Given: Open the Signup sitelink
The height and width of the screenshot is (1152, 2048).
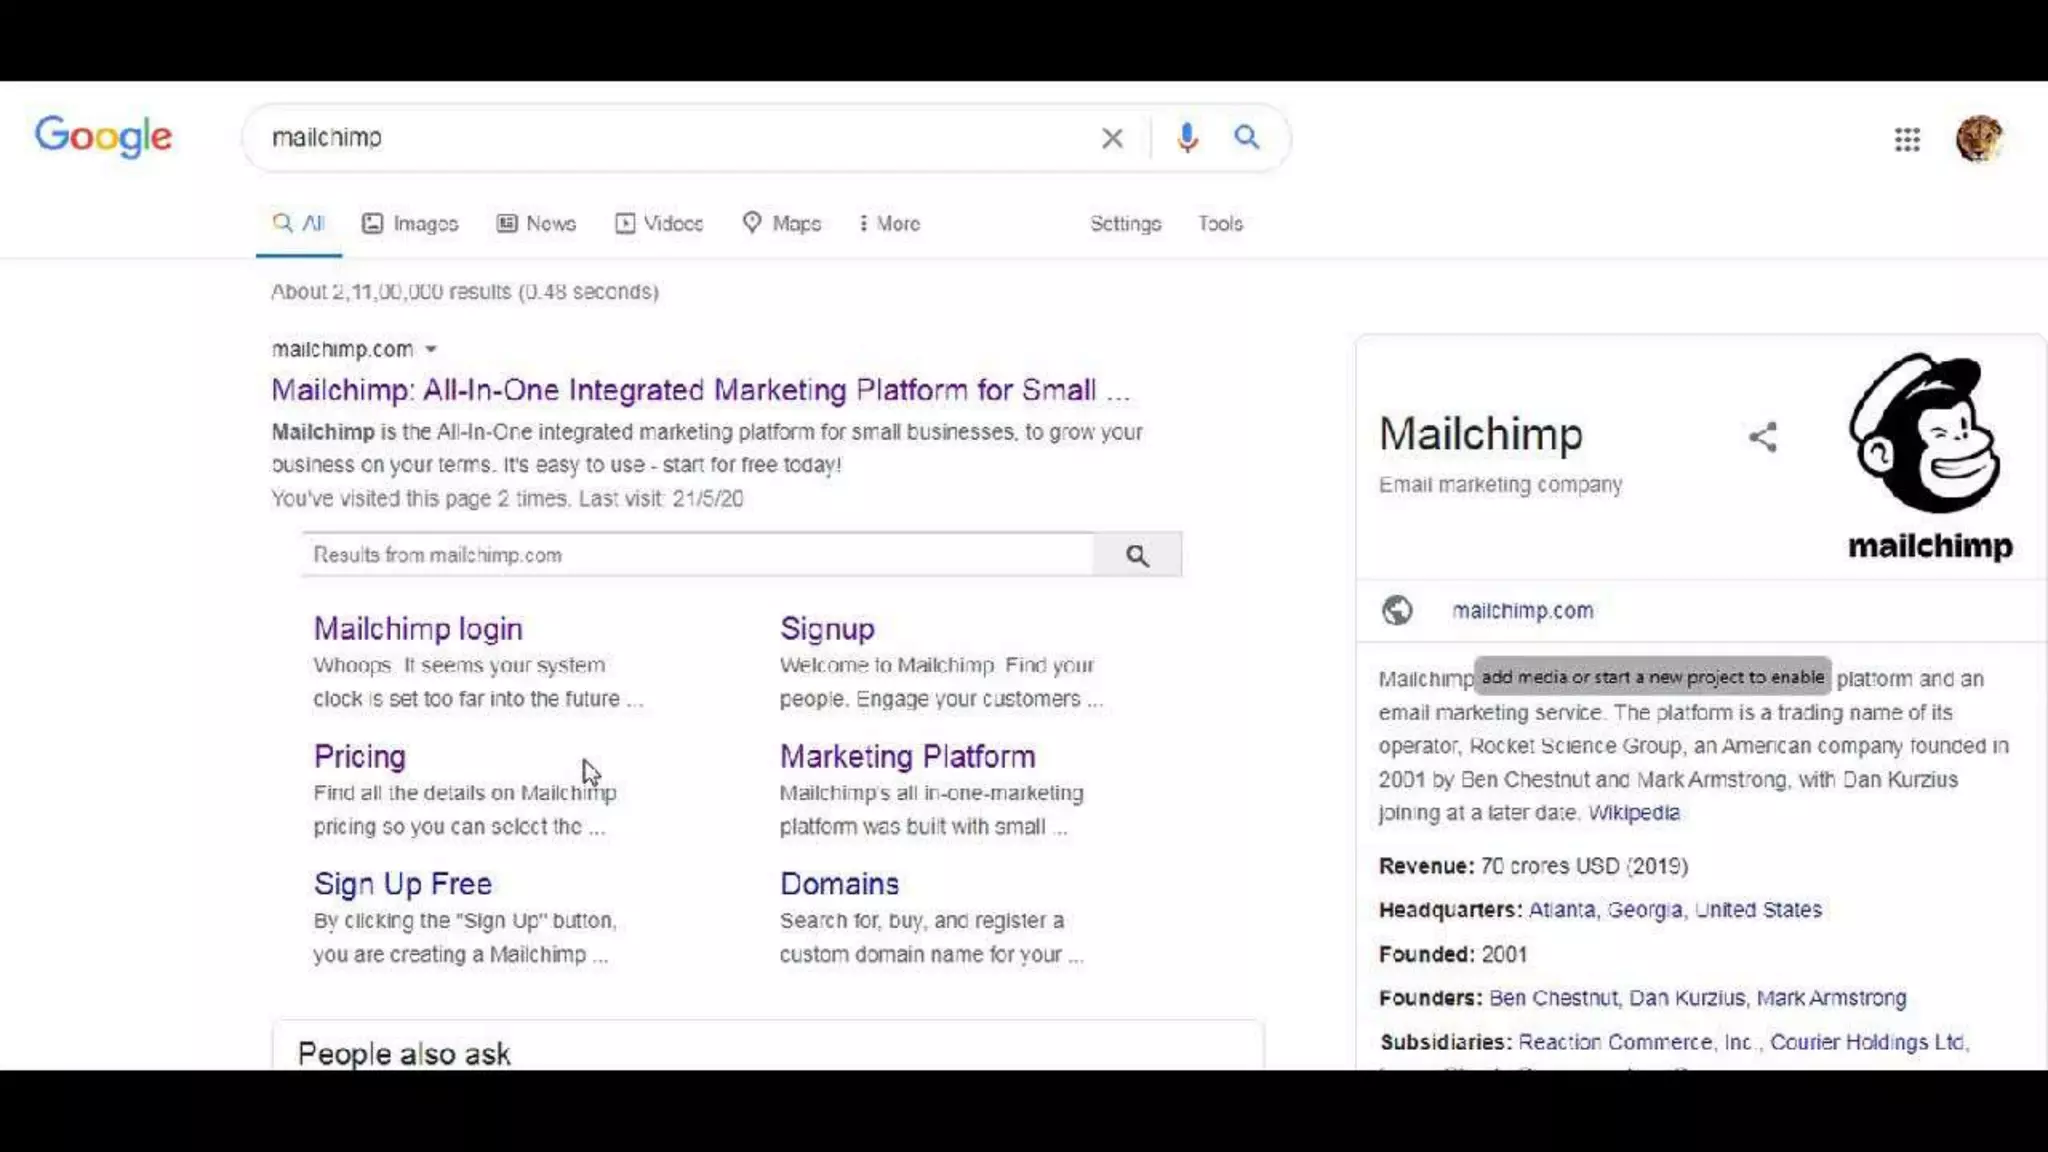Looking at the screenshot, I should 827,629.
